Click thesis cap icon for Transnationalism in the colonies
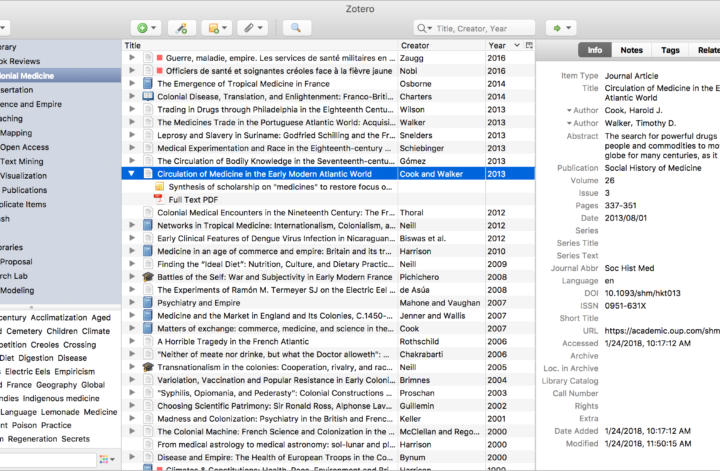Image resolution: width=720 pixels, height=471 pixels. click(148, 367)
